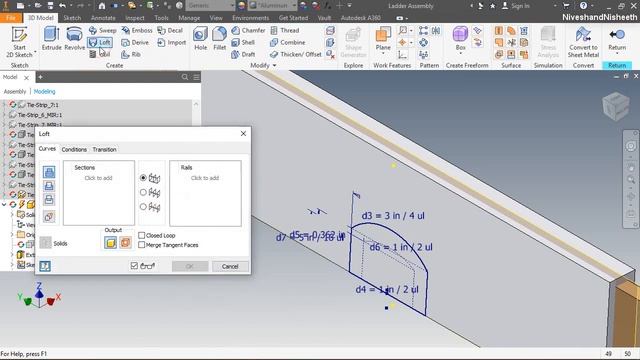Start a 2D Sketch
The height and width of the screenshot is (360, 640).
point(19,42)
